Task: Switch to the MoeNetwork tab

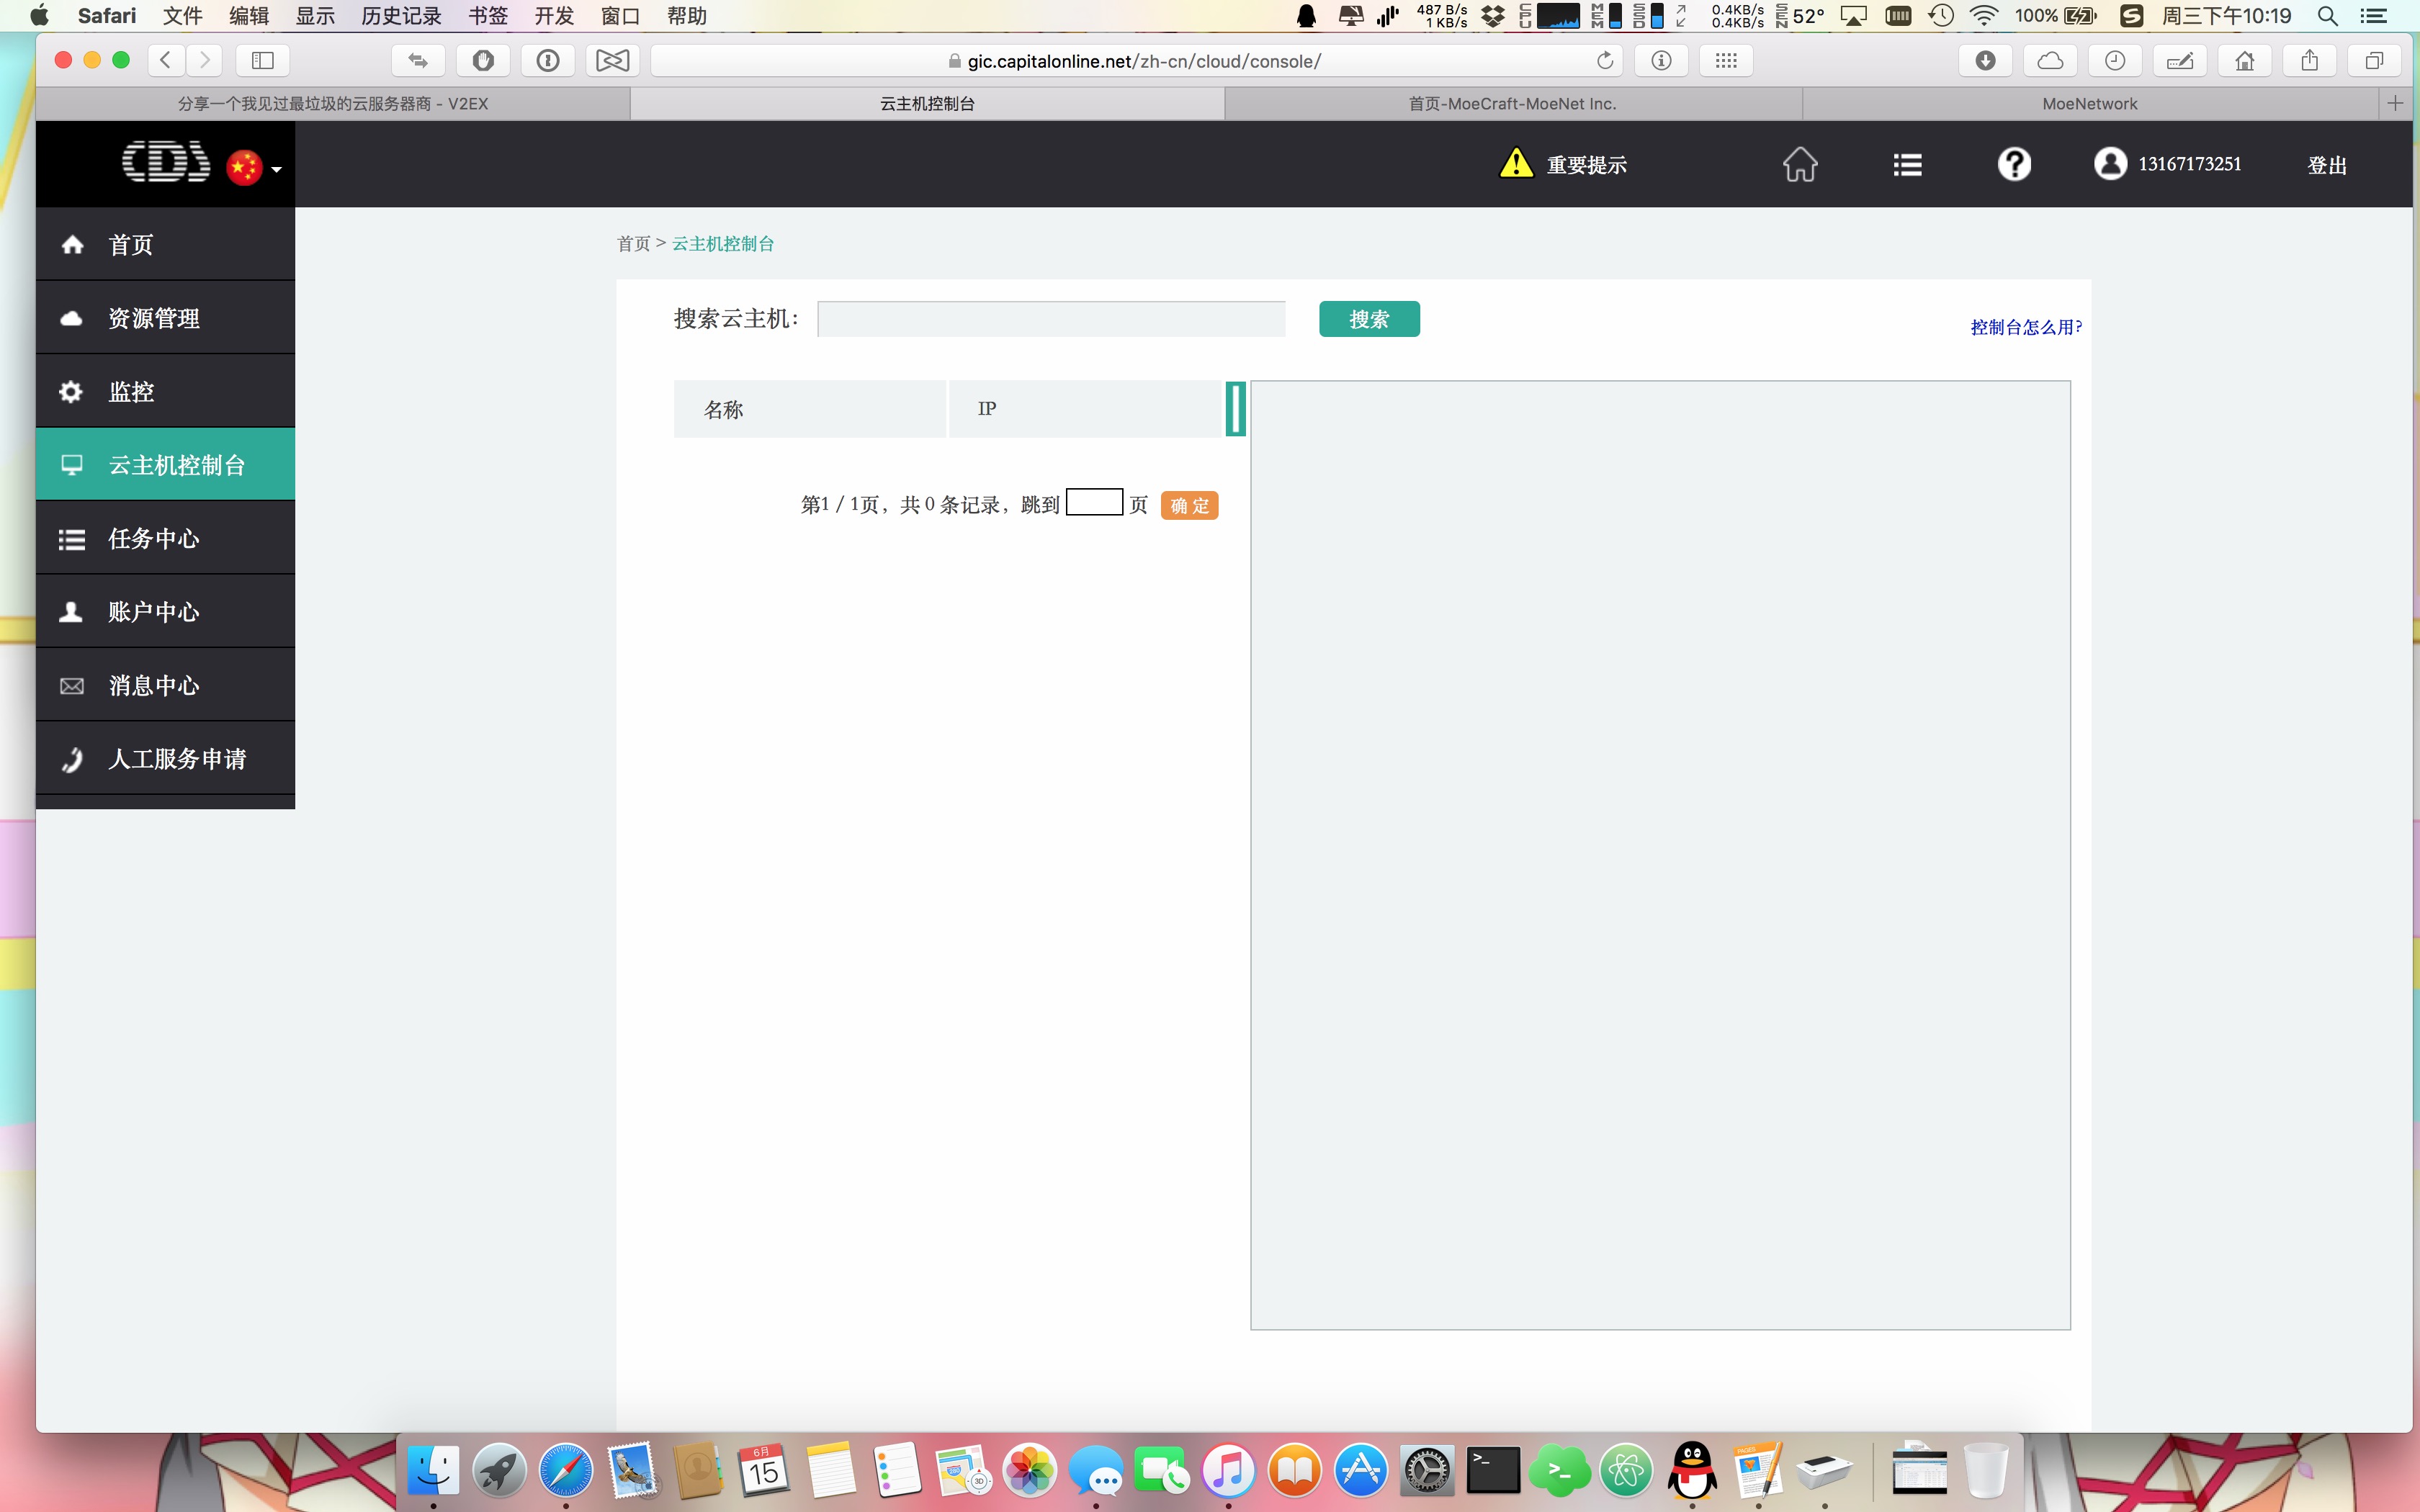Action: (2089, 104)
